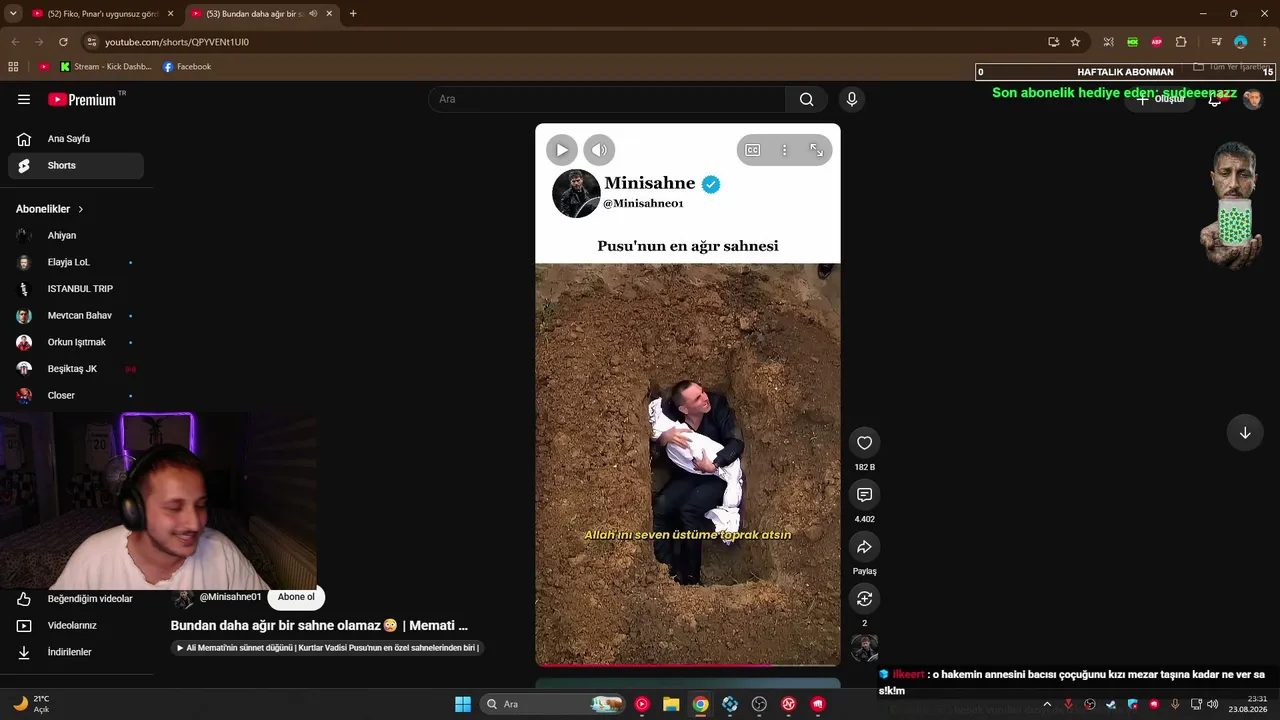
Task: Open the Chrome profile avatar menu
Action: click(x=1240, y=42)
